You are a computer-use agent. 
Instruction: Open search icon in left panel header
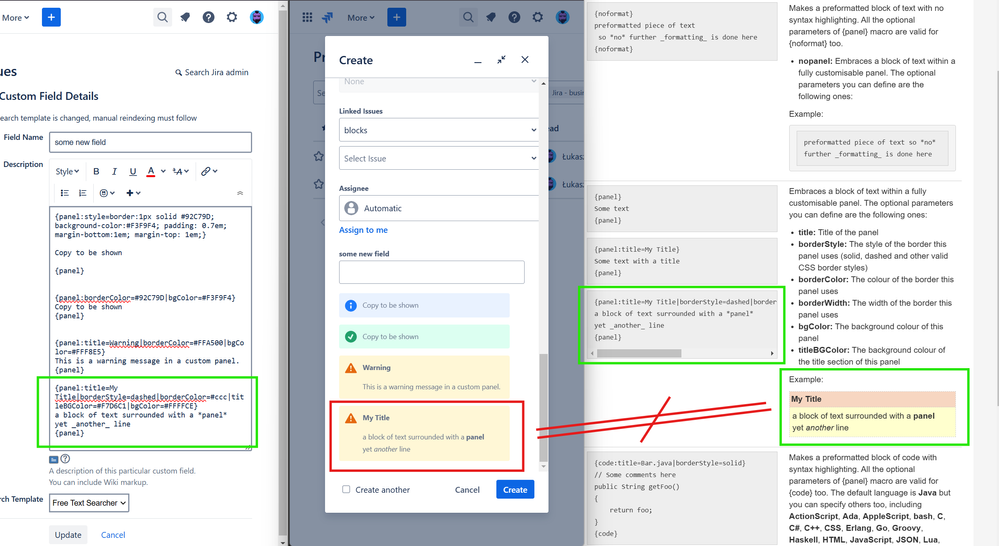pos(162,17)
